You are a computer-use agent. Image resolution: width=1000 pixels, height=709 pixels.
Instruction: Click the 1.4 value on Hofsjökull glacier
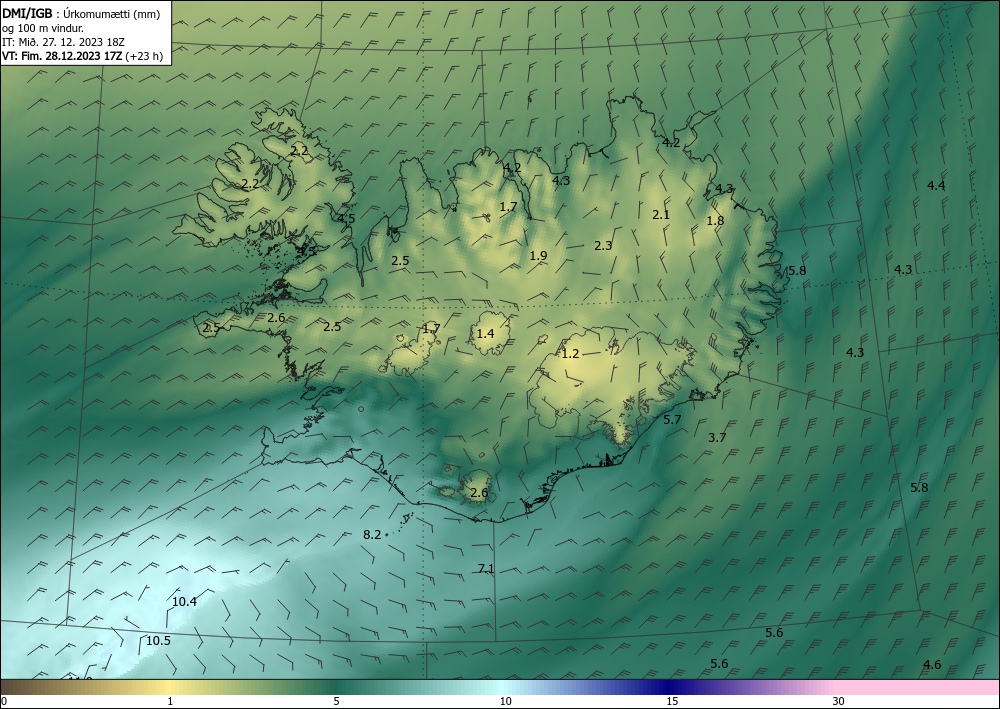pyautogui.click(x=485, y=333)
